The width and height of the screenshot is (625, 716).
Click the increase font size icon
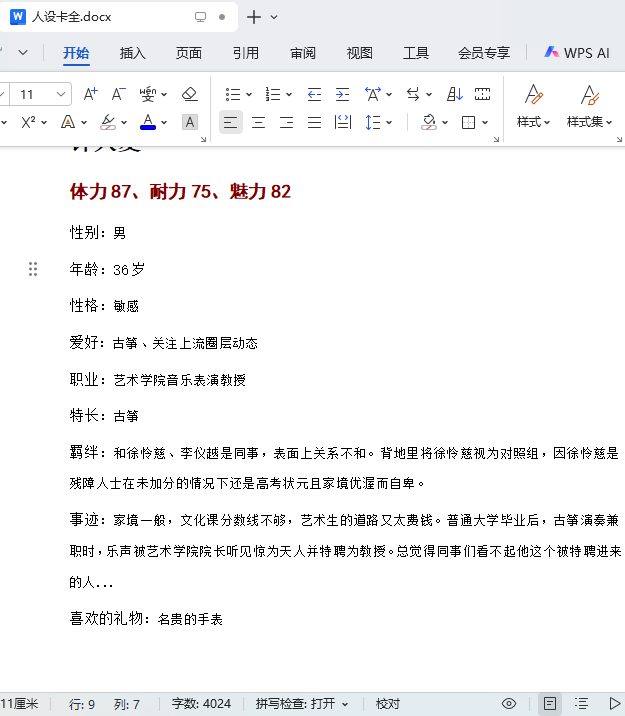pyautogui.click(x=90, y=94)
